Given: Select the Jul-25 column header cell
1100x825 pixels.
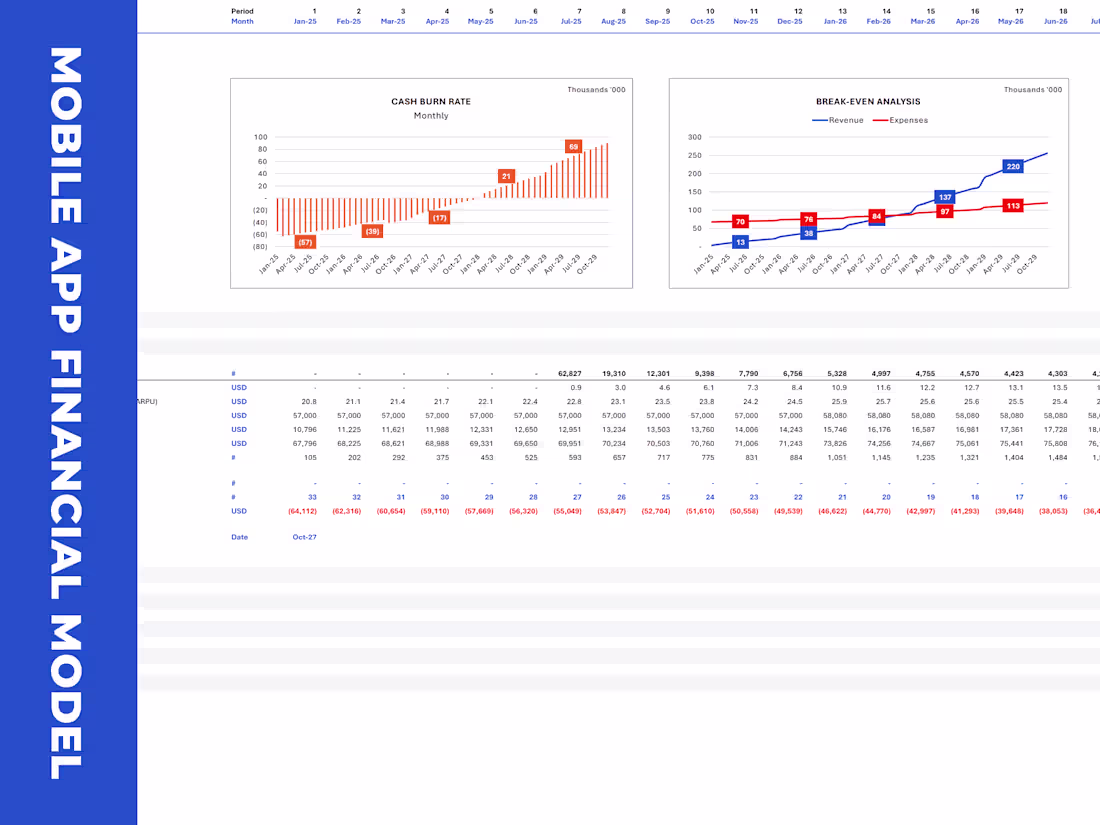Looking at the screenshot, I should click(571, 21).
